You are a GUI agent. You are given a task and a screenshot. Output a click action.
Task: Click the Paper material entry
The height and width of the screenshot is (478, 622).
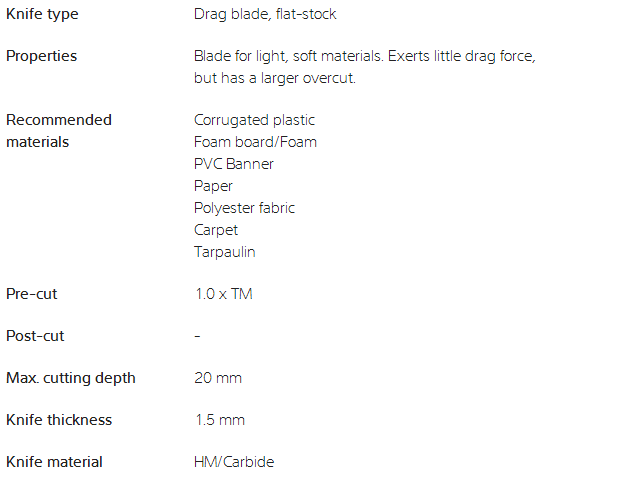click(213, 186)
